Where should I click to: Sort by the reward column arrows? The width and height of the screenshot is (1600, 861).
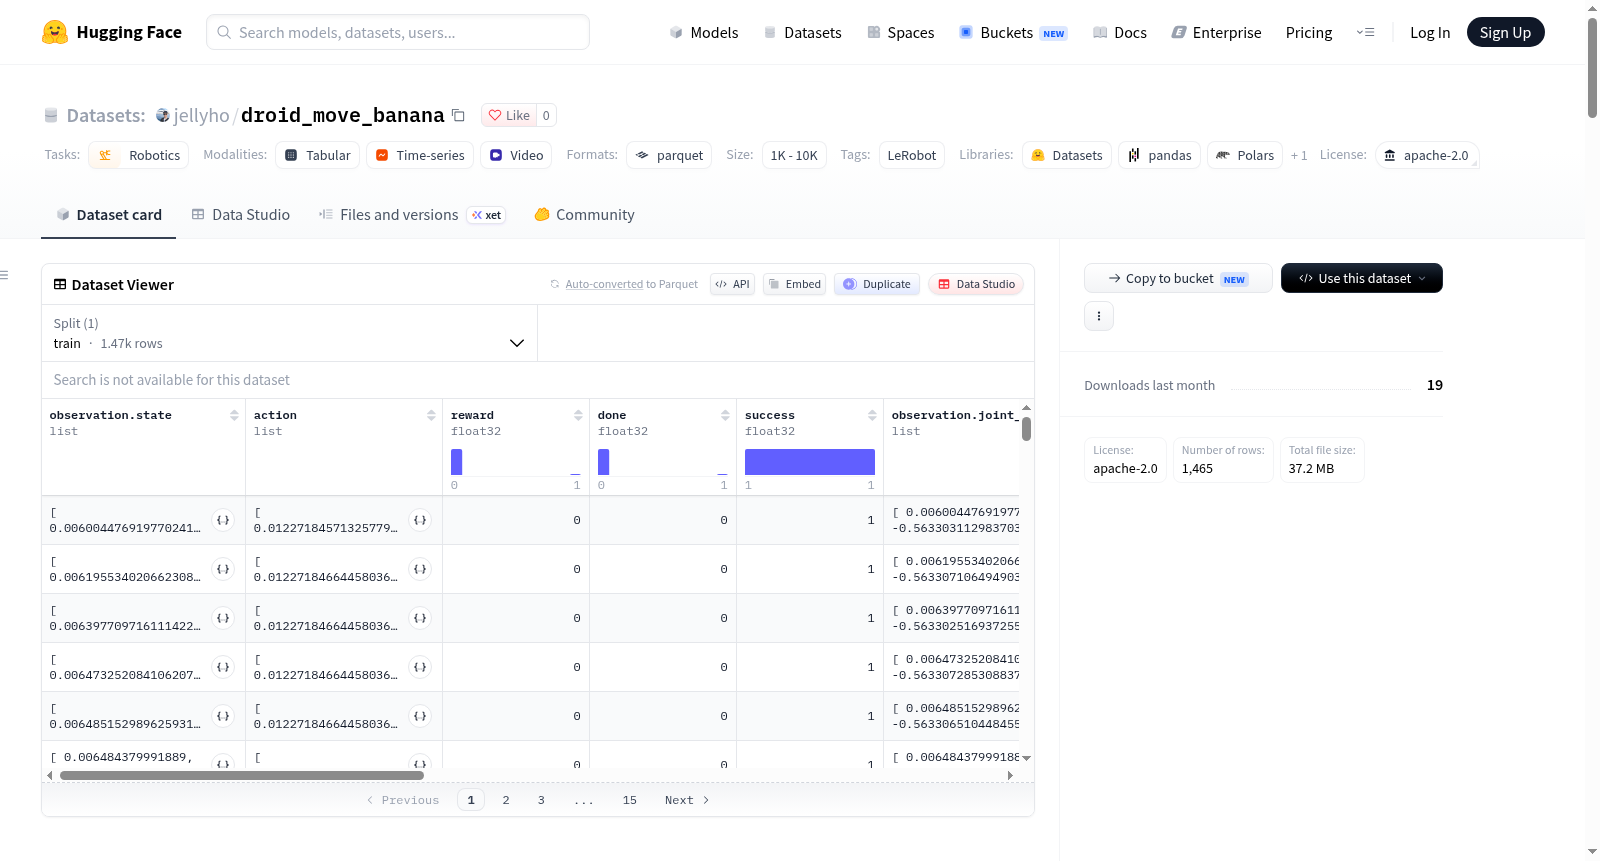pyautogui.click(x=578, y=415)
